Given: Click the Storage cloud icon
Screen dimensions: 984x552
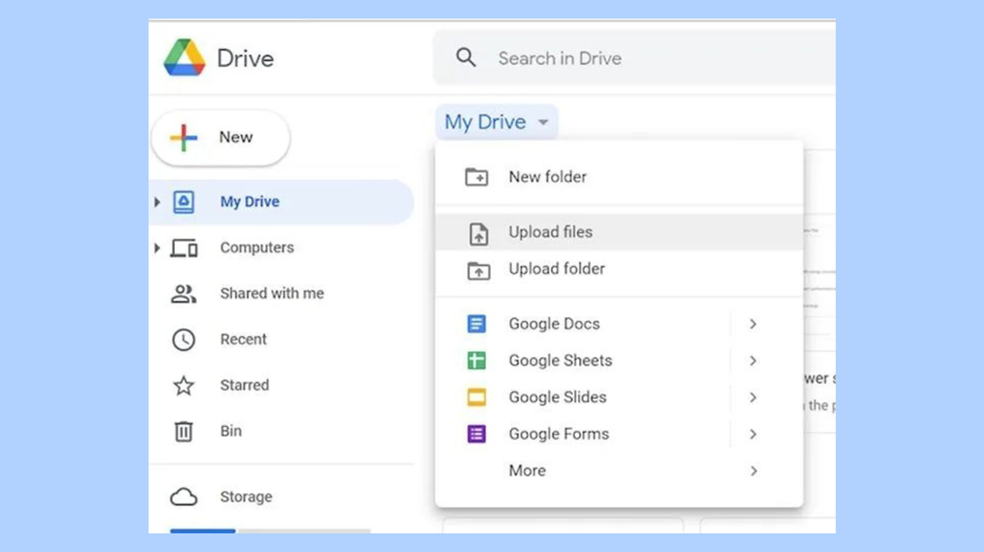Looking at the screenshot, I should (183, 497).
